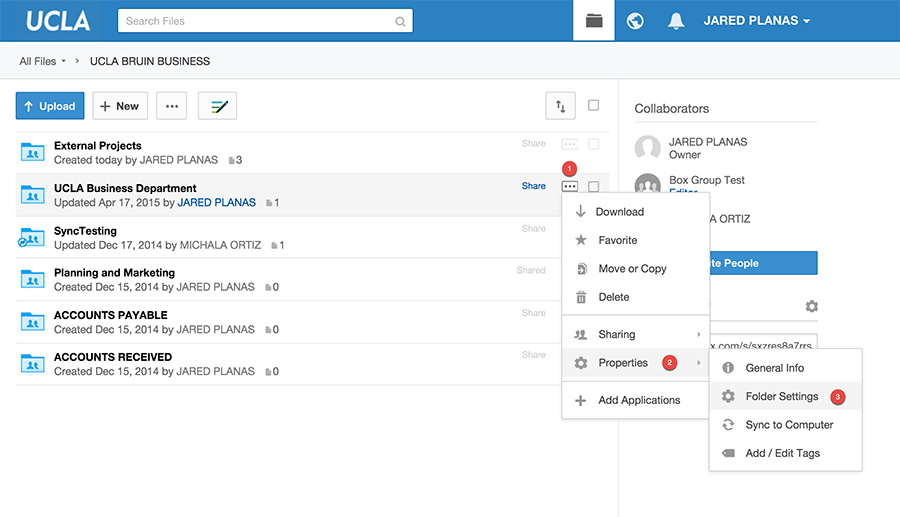Open the files folder icon in header

pyautogui.click(x=593, y=21)
